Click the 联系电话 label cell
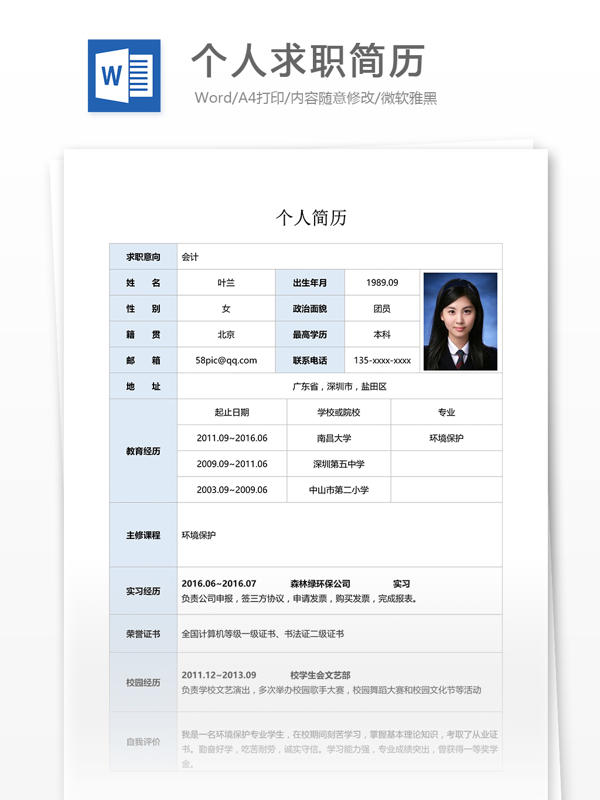The width and height of the screenshot is (600, 800). point(310,360)
